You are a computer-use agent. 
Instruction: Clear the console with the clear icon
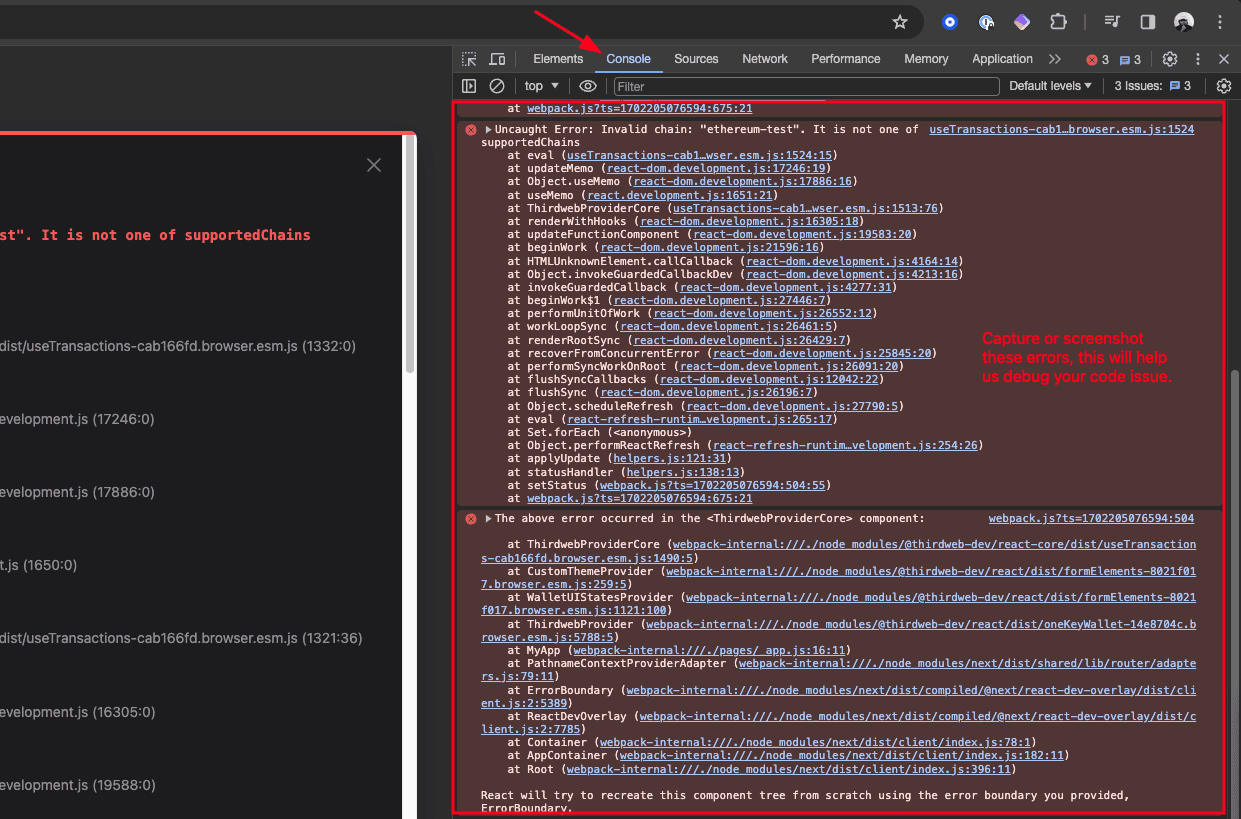point(497,86)
